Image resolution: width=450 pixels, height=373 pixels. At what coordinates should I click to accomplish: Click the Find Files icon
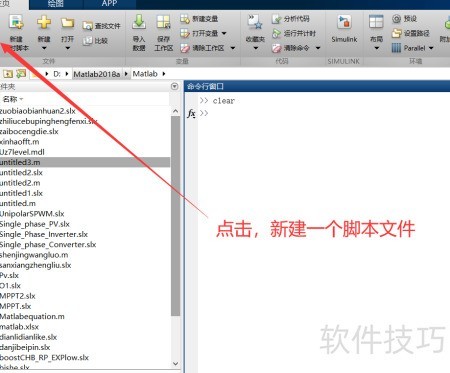[x=88, y=26]
